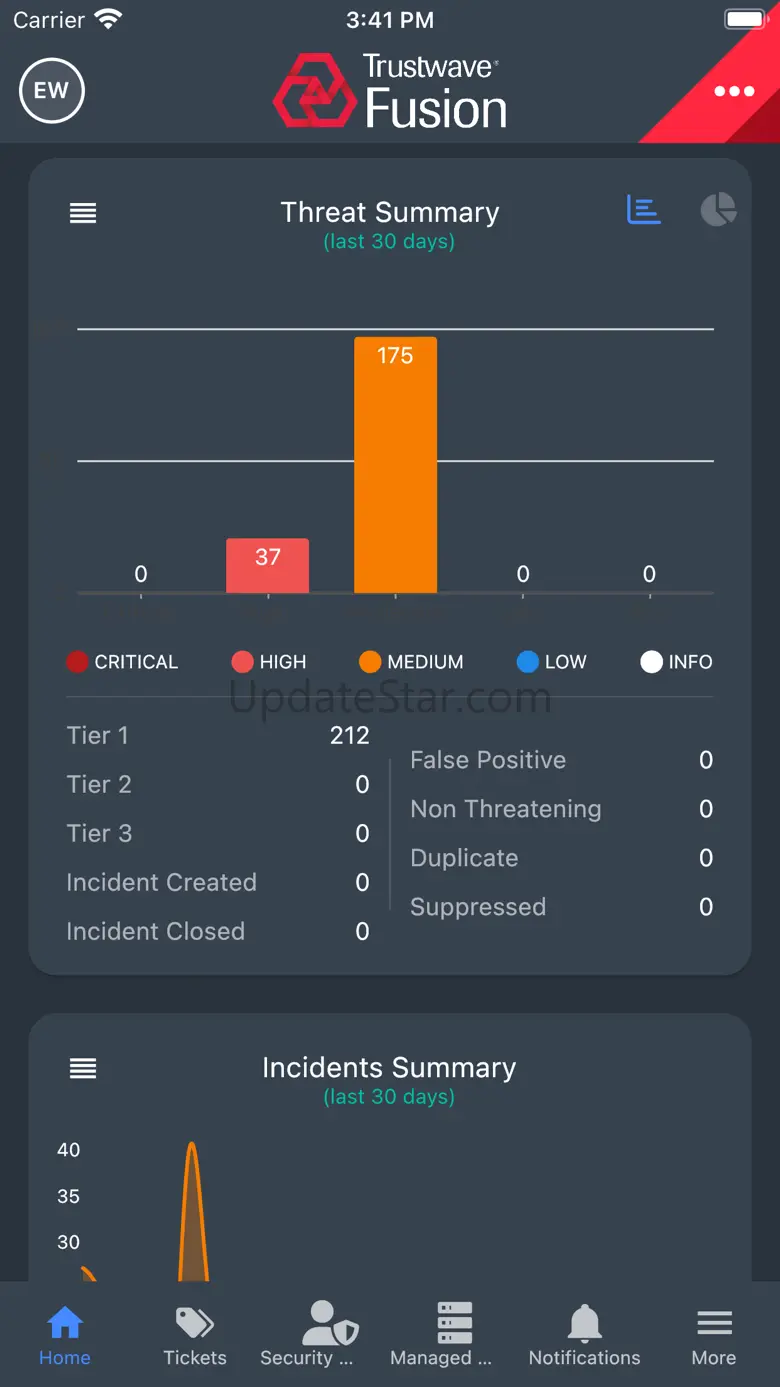The image size is (780, 1387).
Task: Select the red High bar showing 37
Action: click(267, 566)
